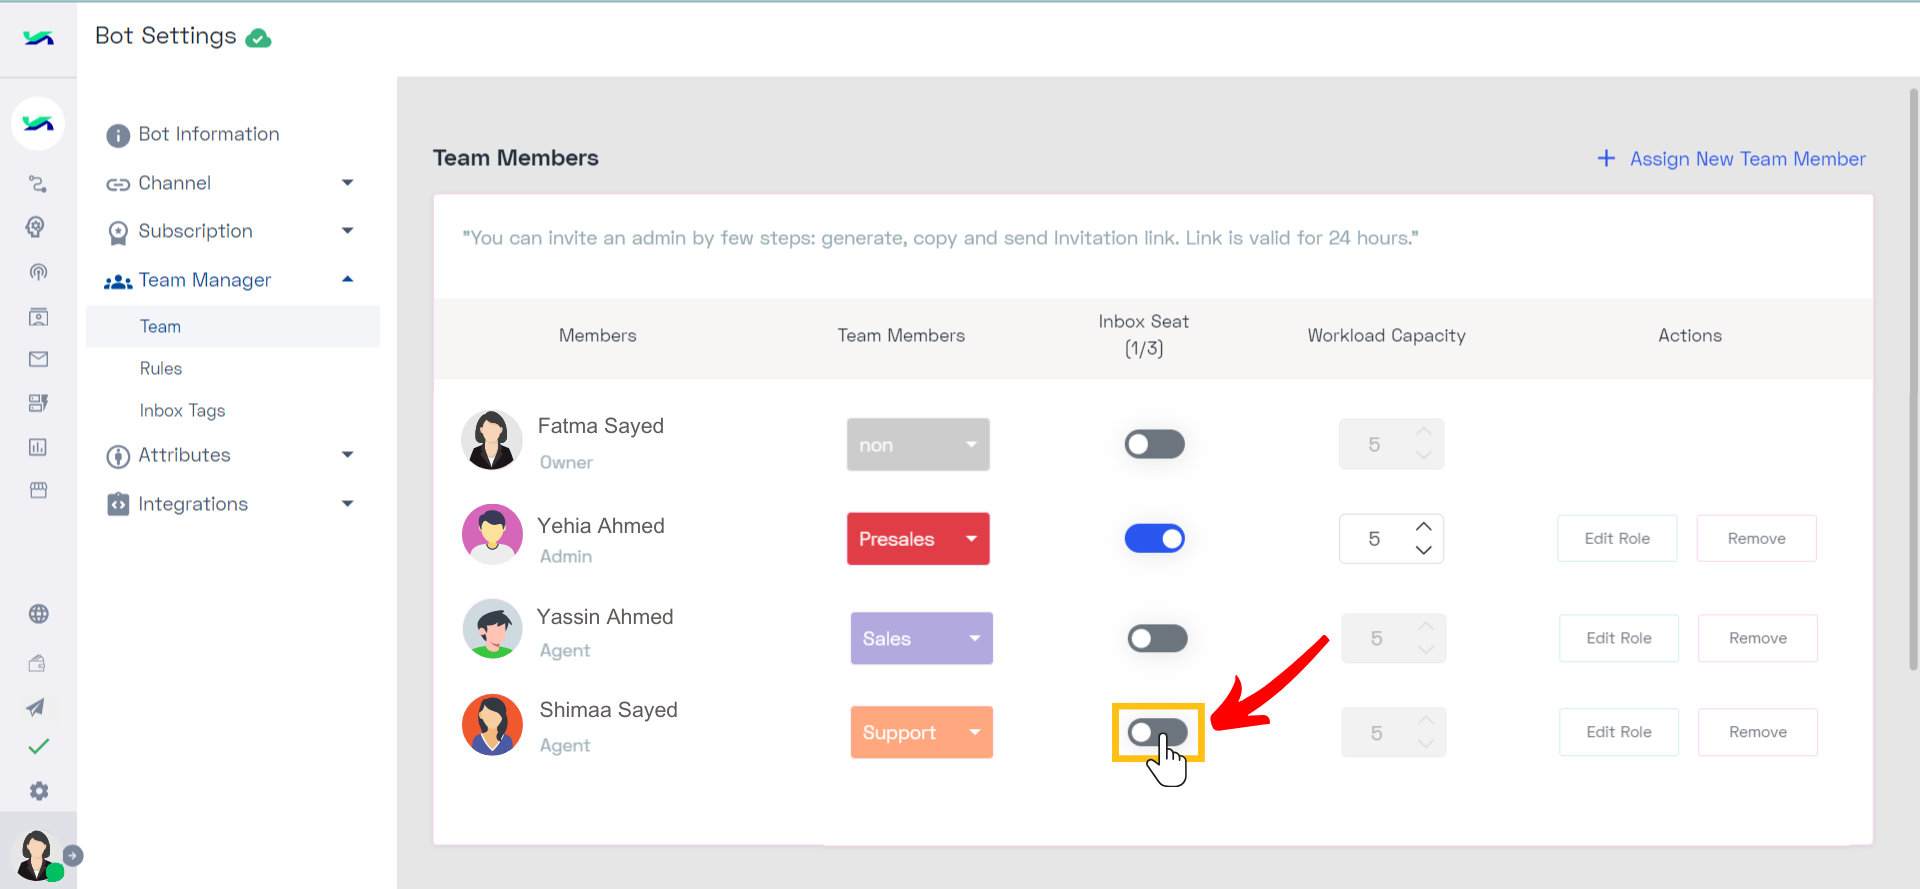The height and width of the screenshot is (889, 1920).
Task: Click the broadcast signal icon
Action: pyautogui.click(x=38, y=272)
